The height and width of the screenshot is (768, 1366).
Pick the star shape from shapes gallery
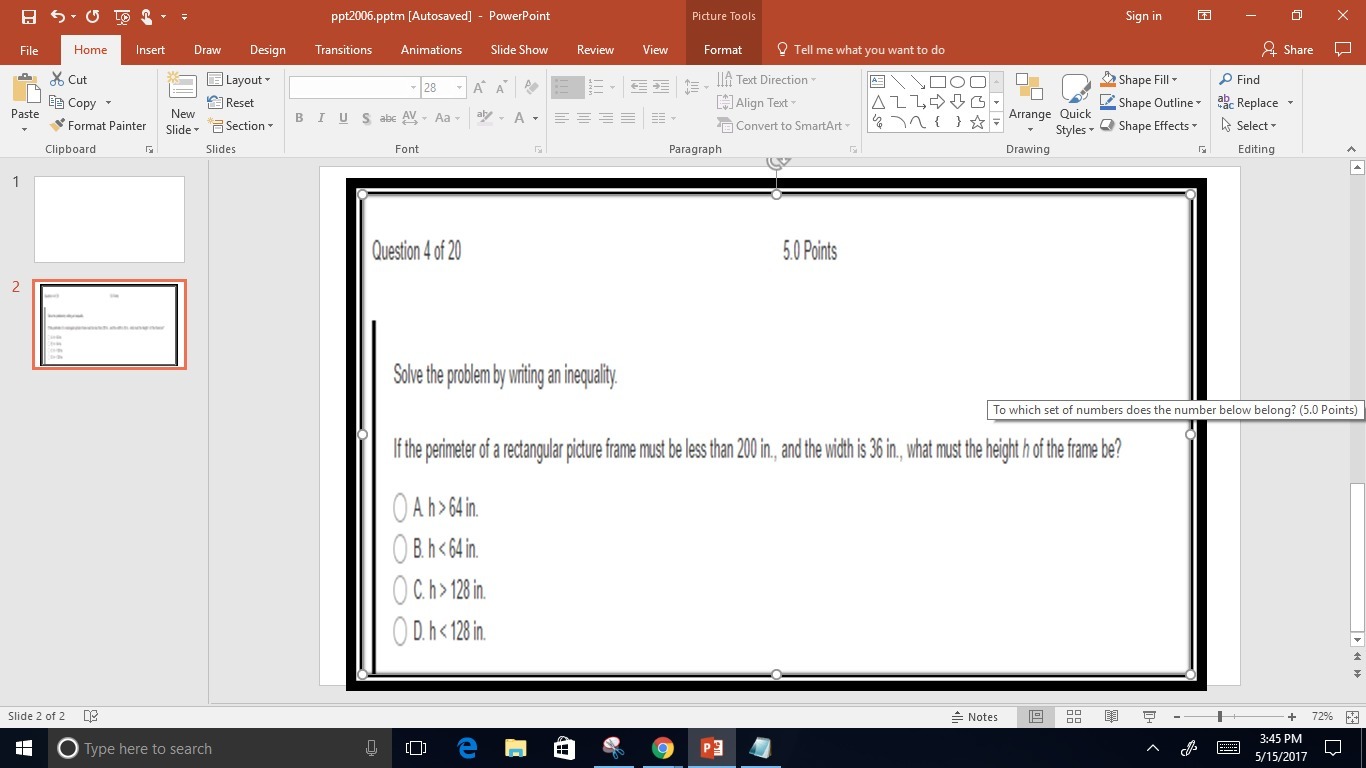coord(977,122)
